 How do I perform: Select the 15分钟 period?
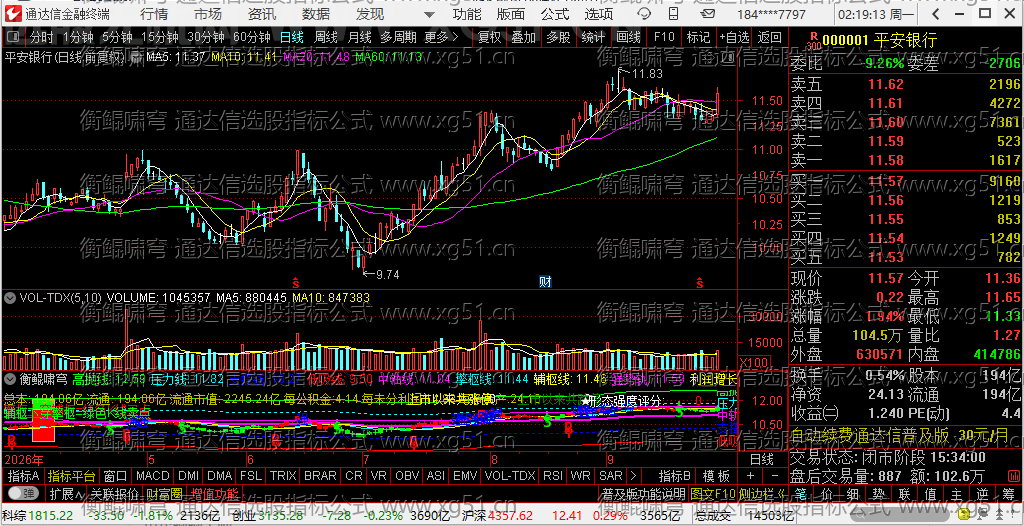point(159,37)
